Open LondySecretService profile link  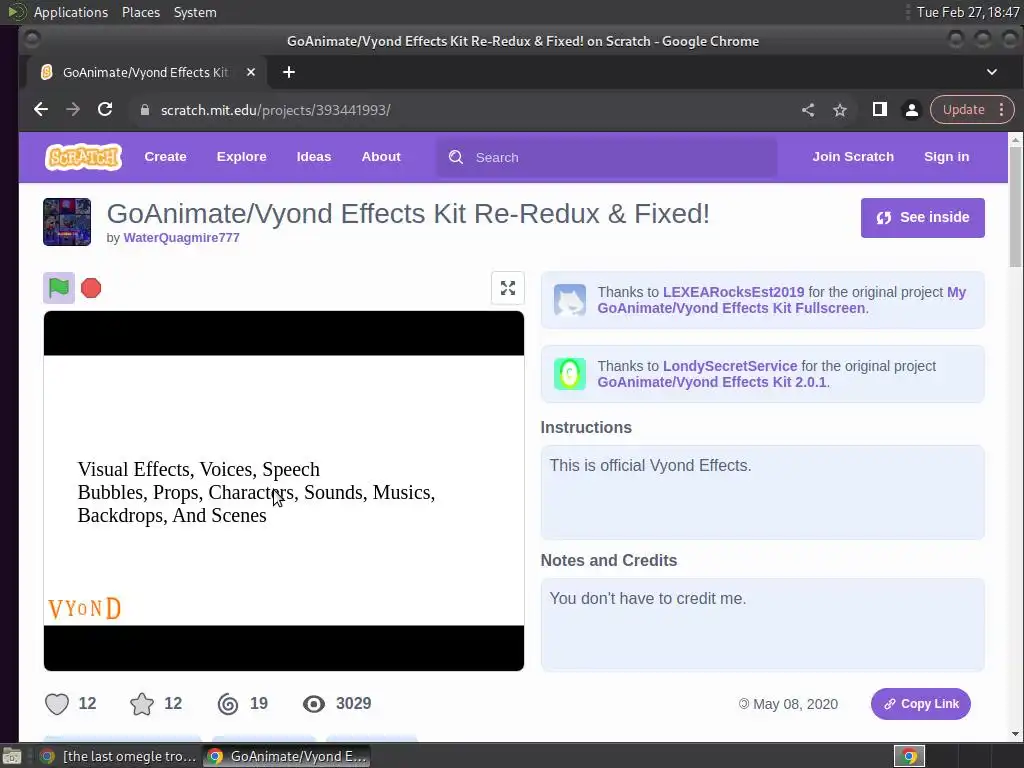click(729, 366)
